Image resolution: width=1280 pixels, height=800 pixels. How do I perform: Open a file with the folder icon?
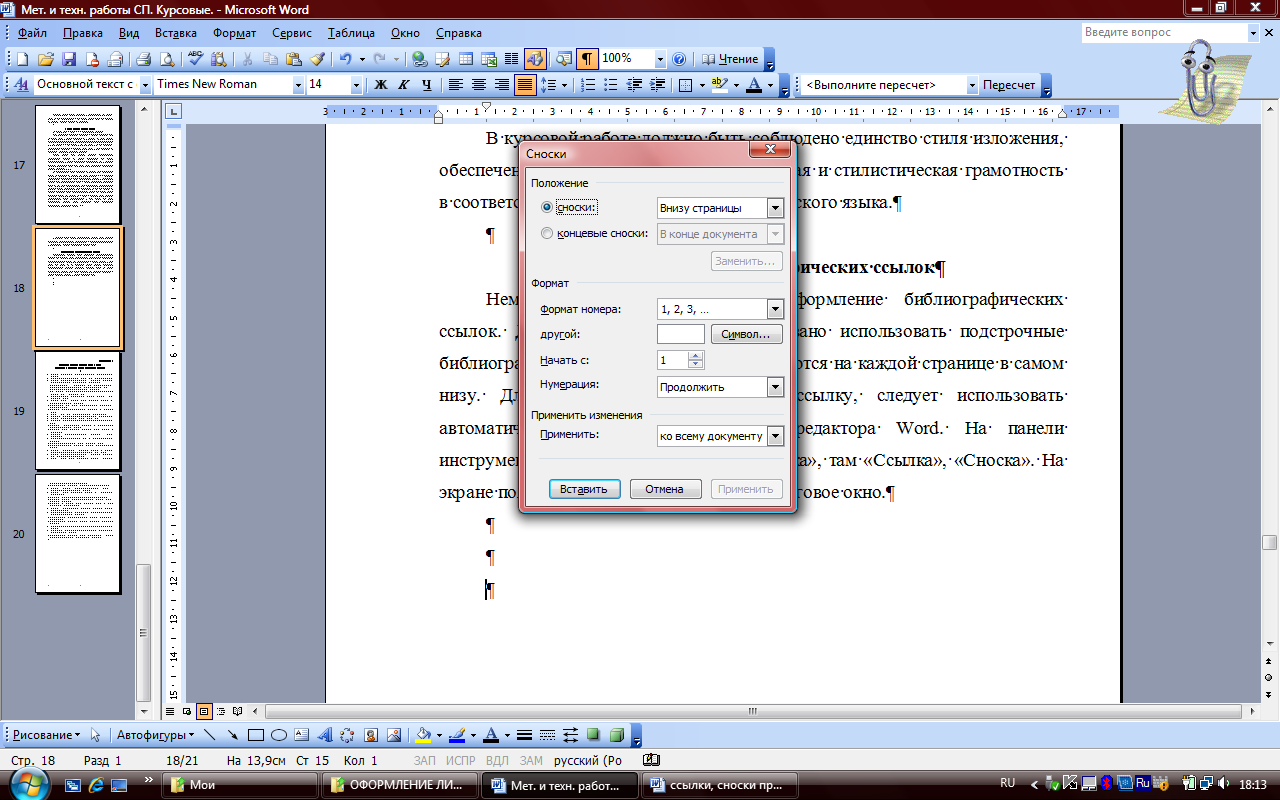point(48,59)
